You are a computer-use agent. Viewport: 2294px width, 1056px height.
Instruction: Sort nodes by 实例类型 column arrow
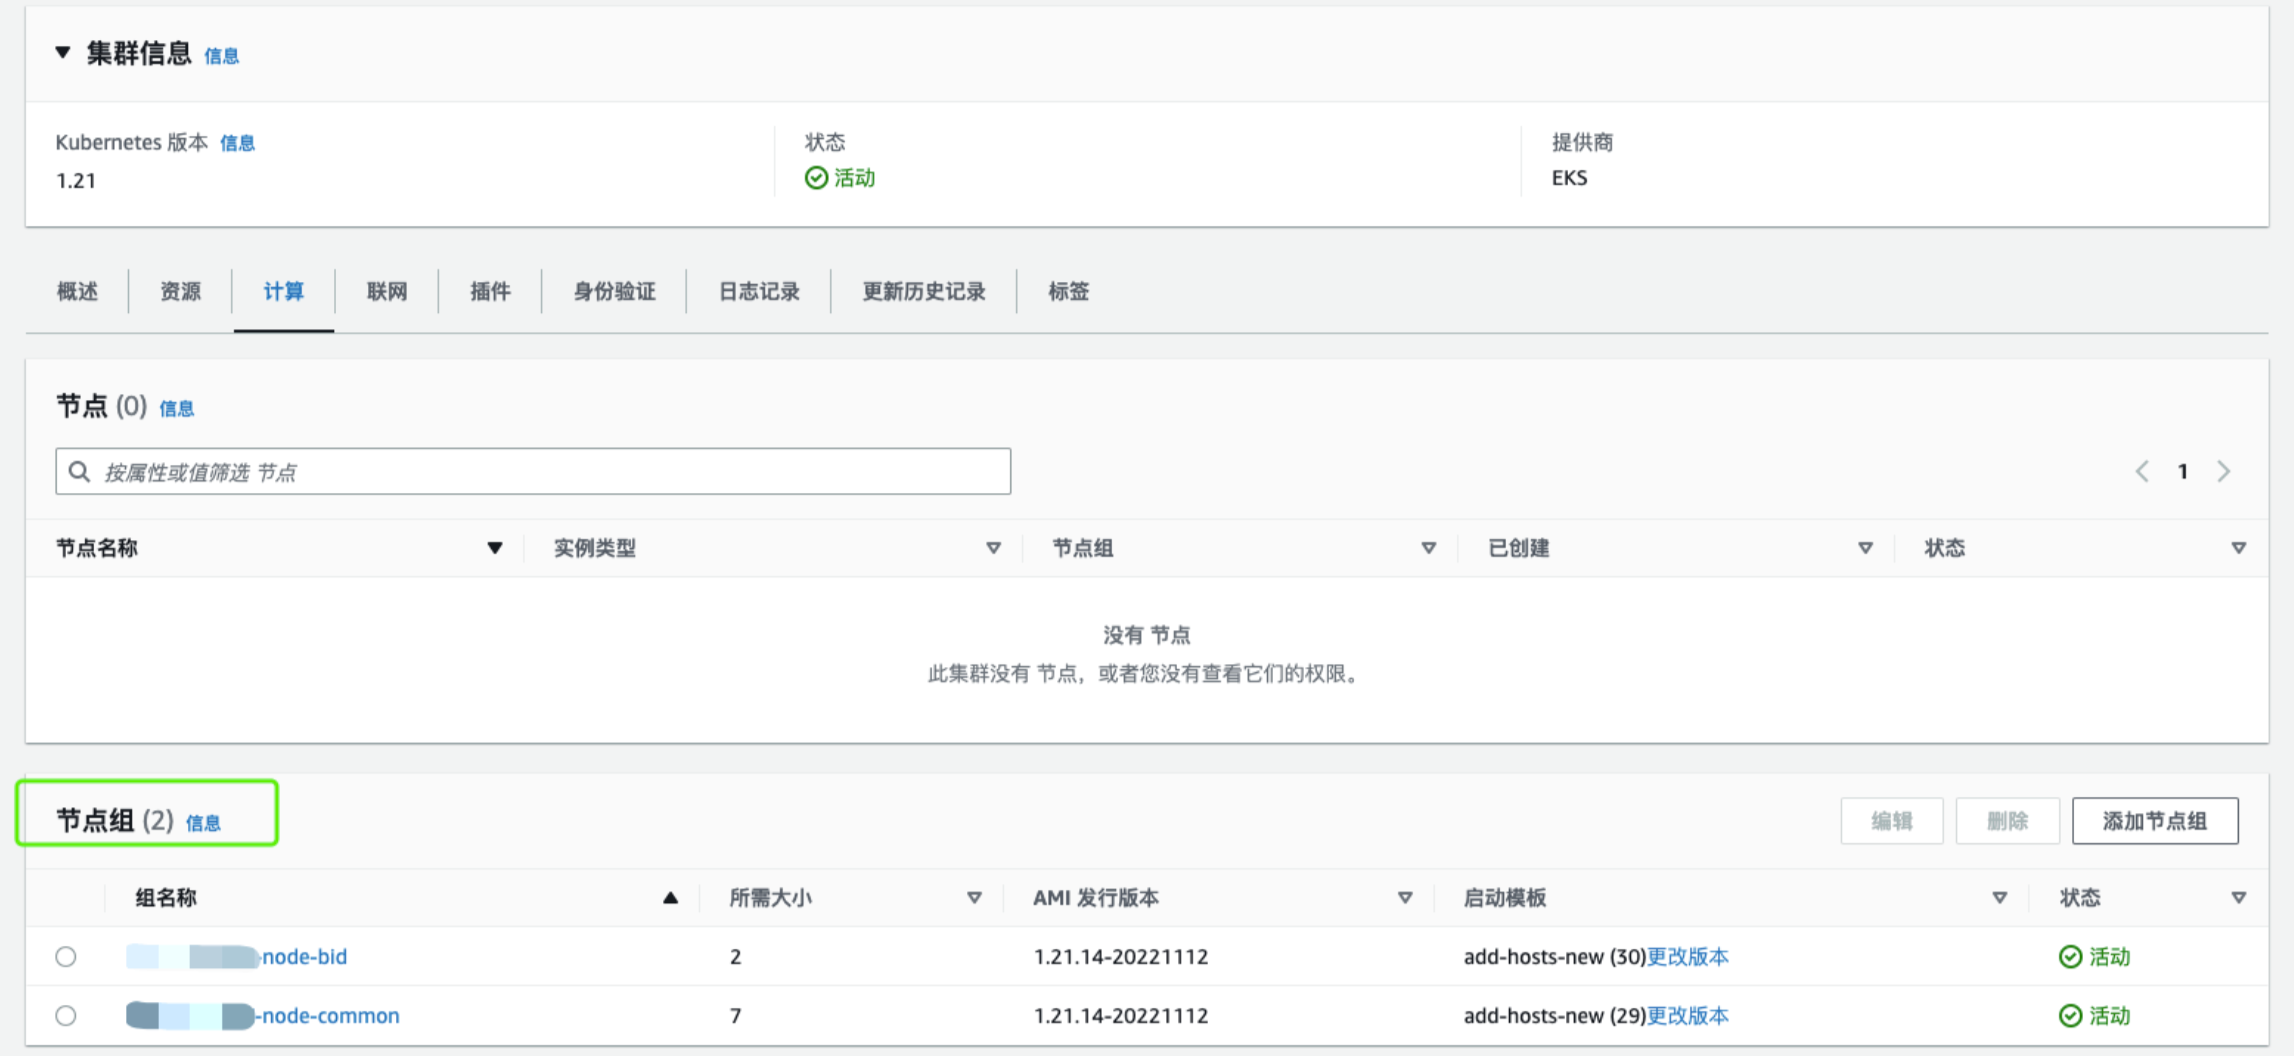pos(993,548)
